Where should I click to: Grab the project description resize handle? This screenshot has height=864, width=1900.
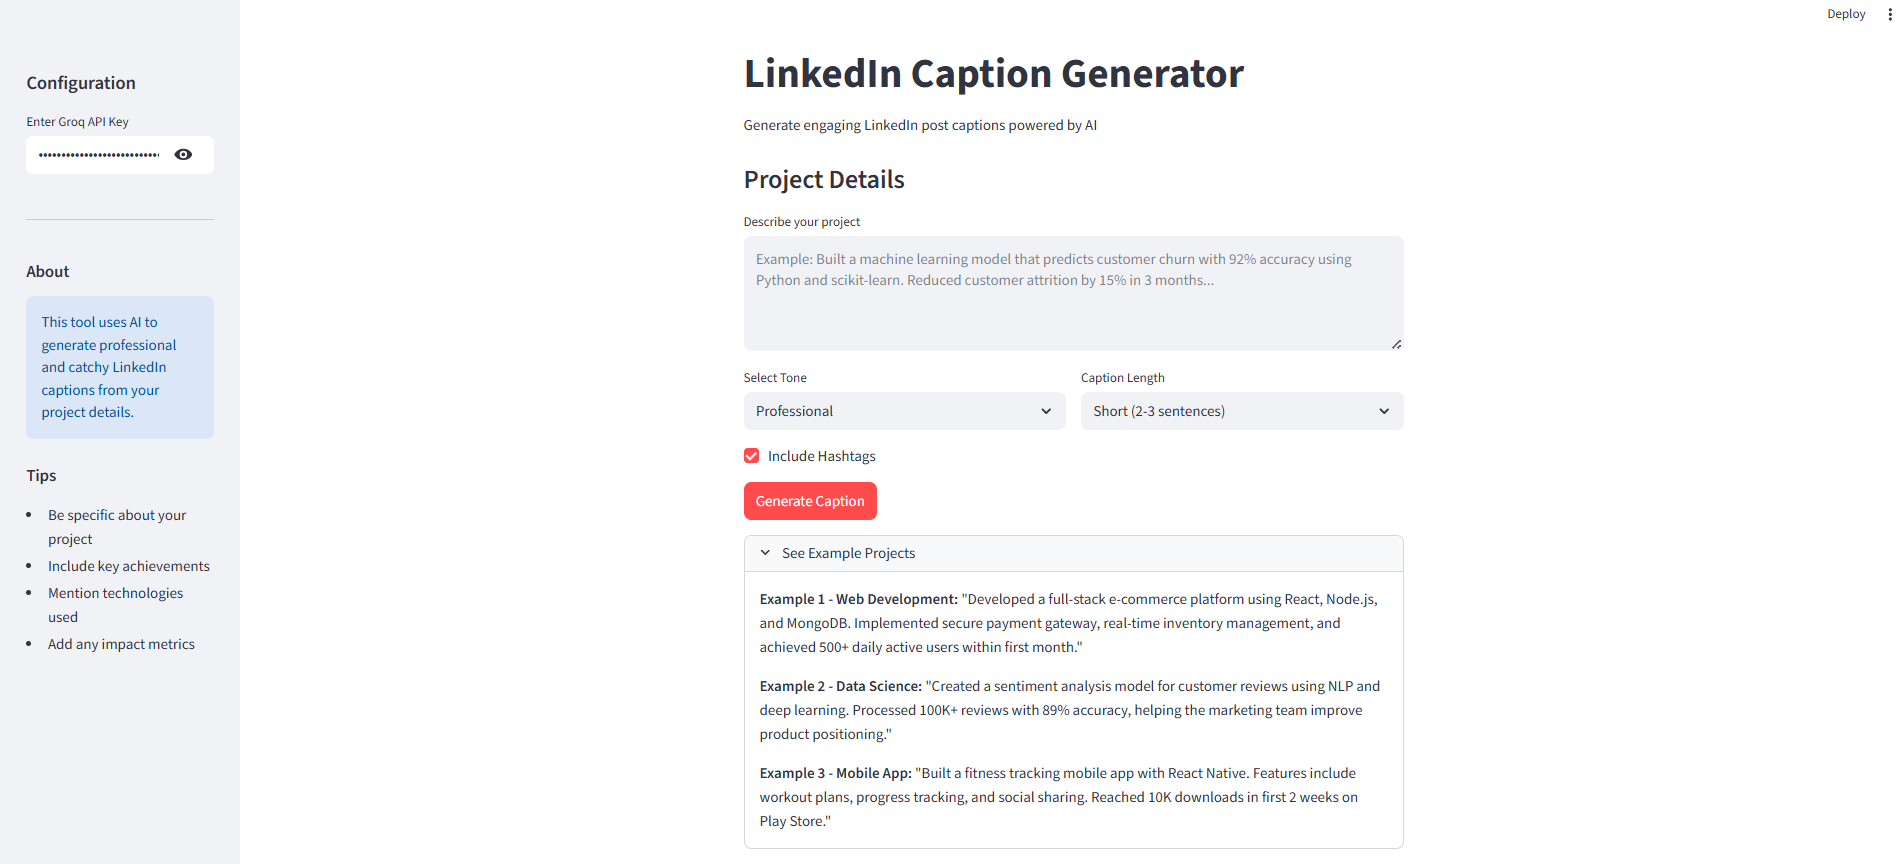pyautogui.click(x=1396, y=344)
